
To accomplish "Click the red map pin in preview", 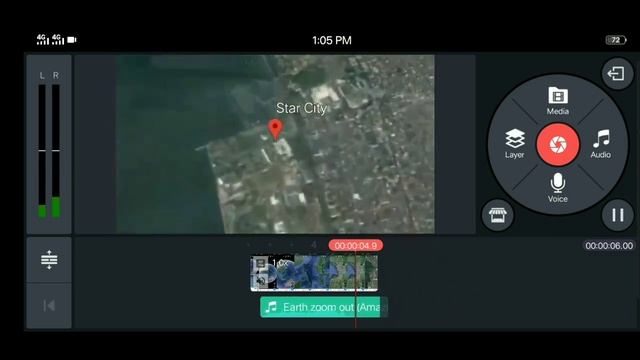I will click(x=276, y=130).
